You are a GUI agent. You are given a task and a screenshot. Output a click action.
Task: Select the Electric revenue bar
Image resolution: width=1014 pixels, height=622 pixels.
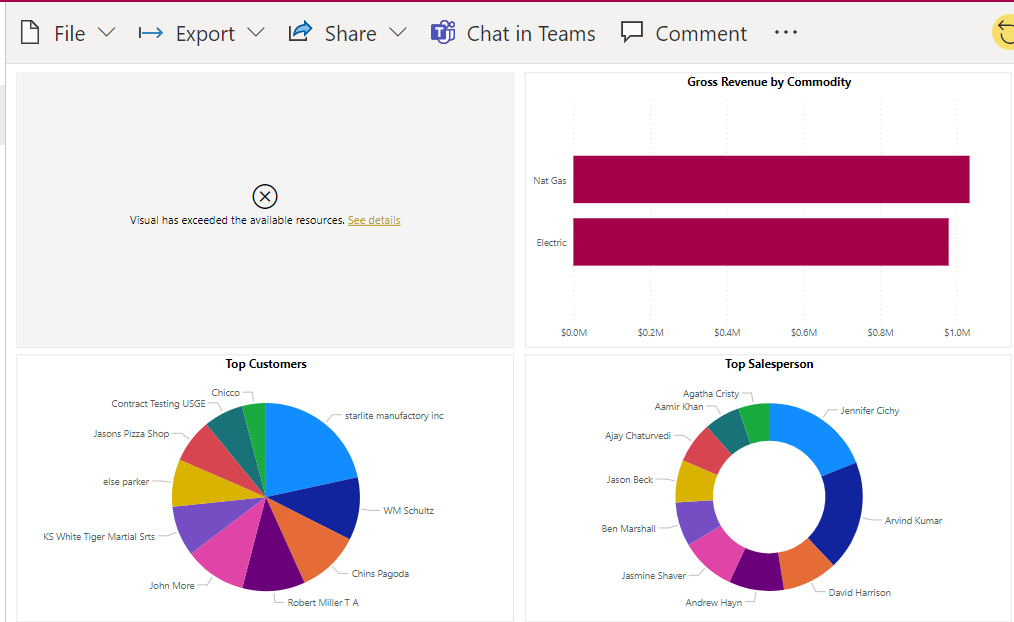click(x=760, y=242)
